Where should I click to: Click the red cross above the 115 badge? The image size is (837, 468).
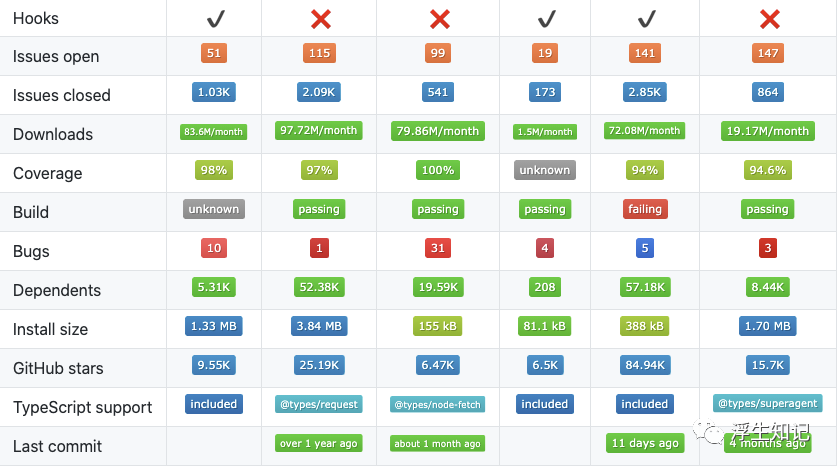tap(320, 18)
